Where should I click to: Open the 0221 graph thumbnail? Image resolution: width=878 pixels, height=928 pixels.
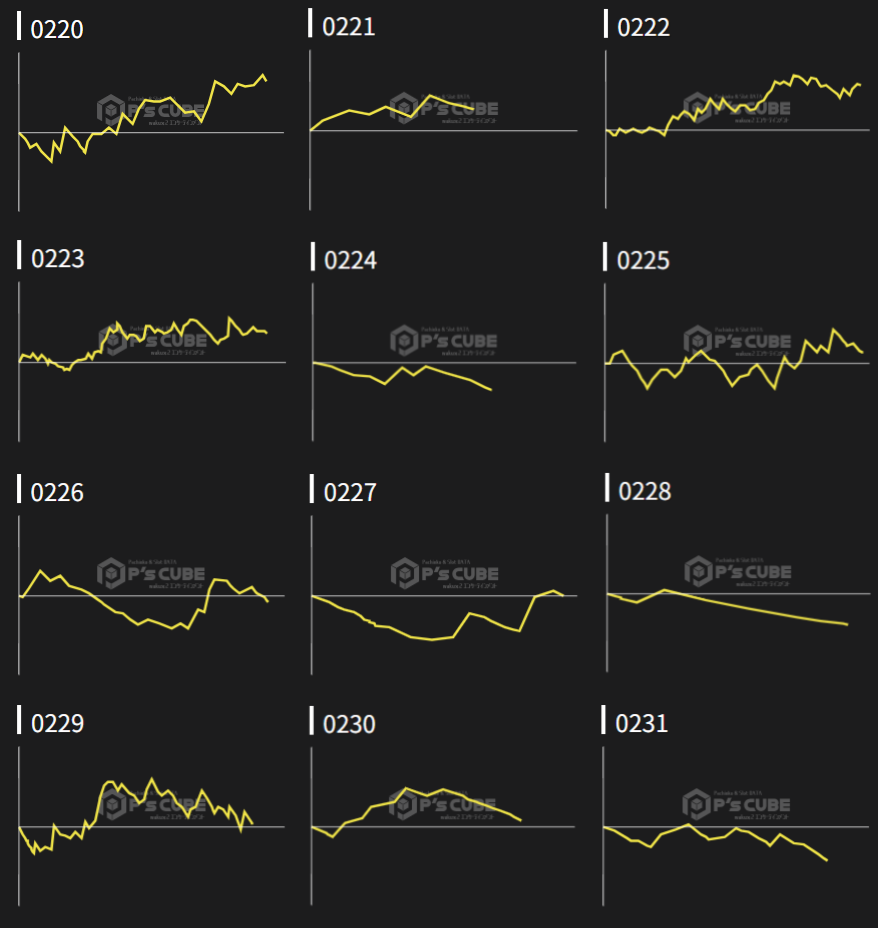[x=443, y=118]
